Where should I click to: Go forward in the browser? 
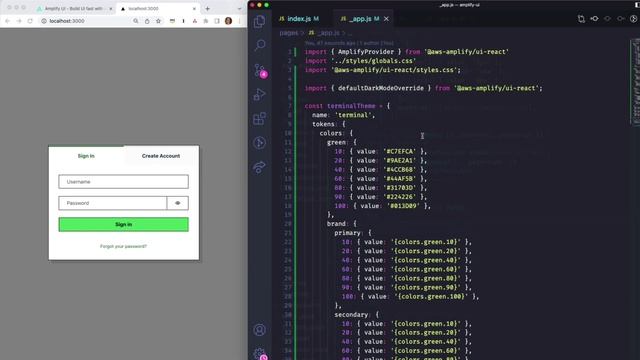pyautogui.click(x=19, y=21)
